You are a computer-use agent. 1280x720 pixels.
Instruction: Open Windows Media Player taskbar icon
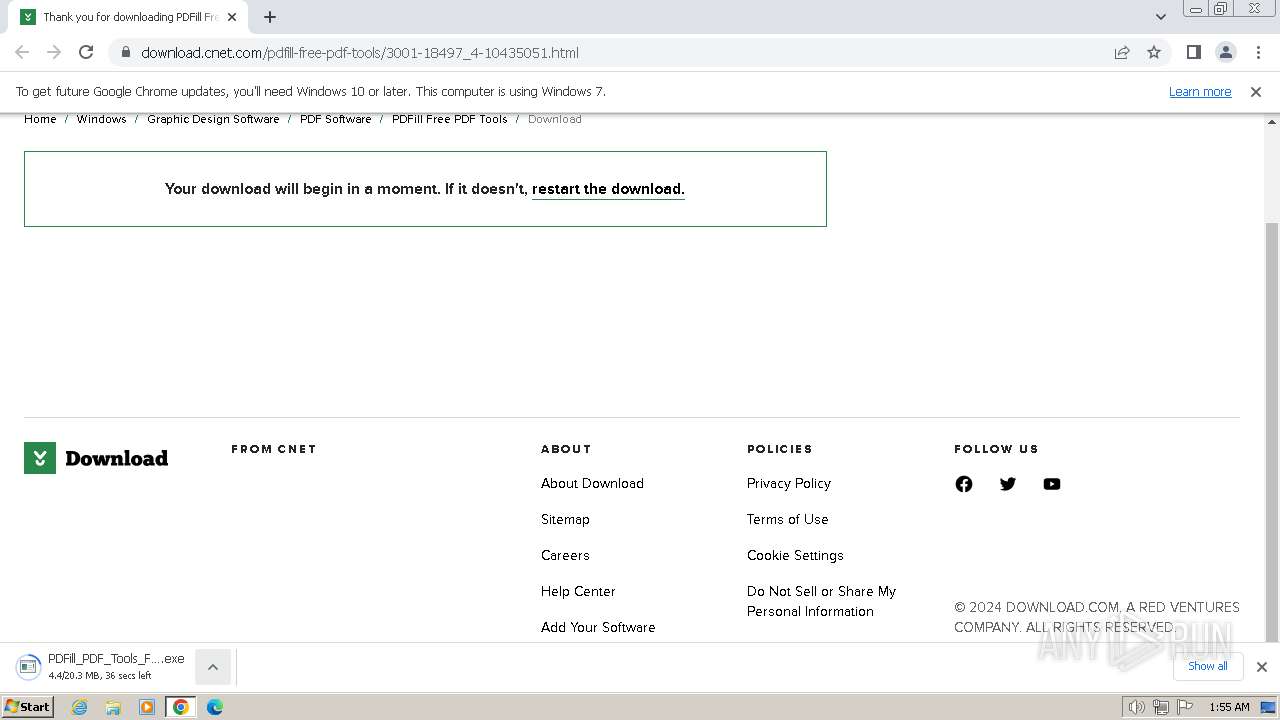[147, 707]
